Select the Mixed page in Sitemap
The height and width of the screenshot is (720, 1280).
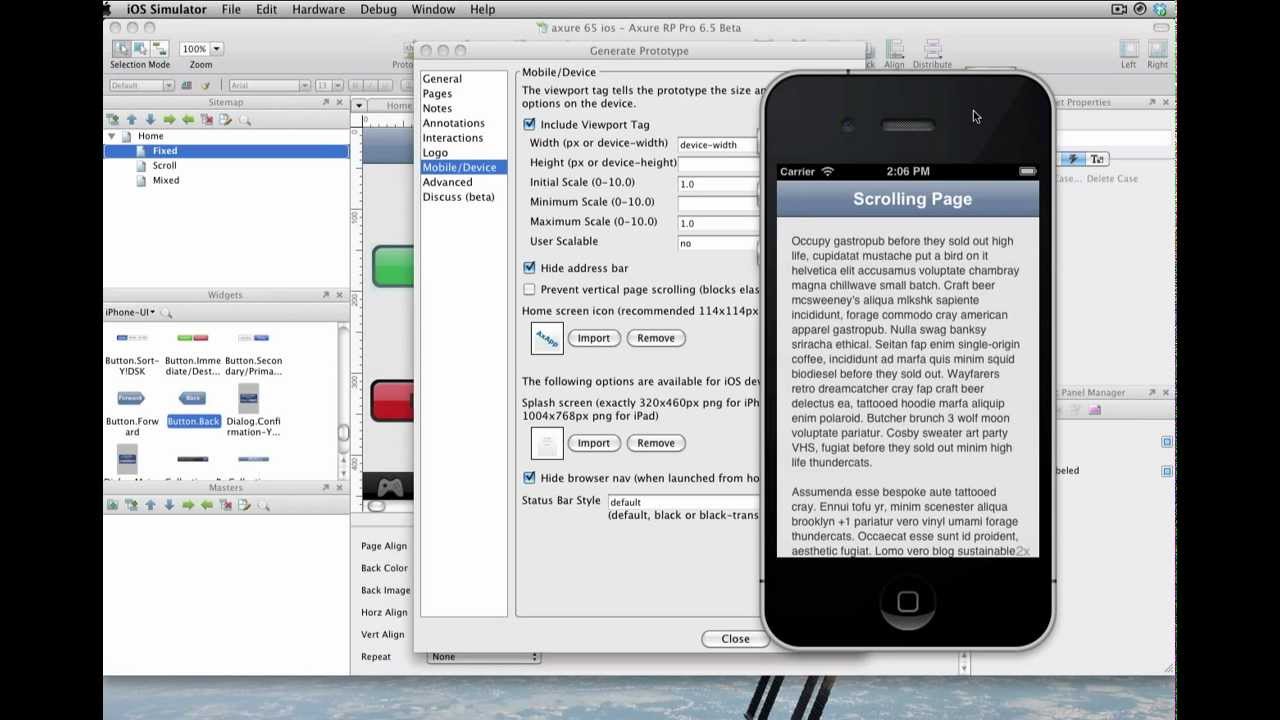166,180
